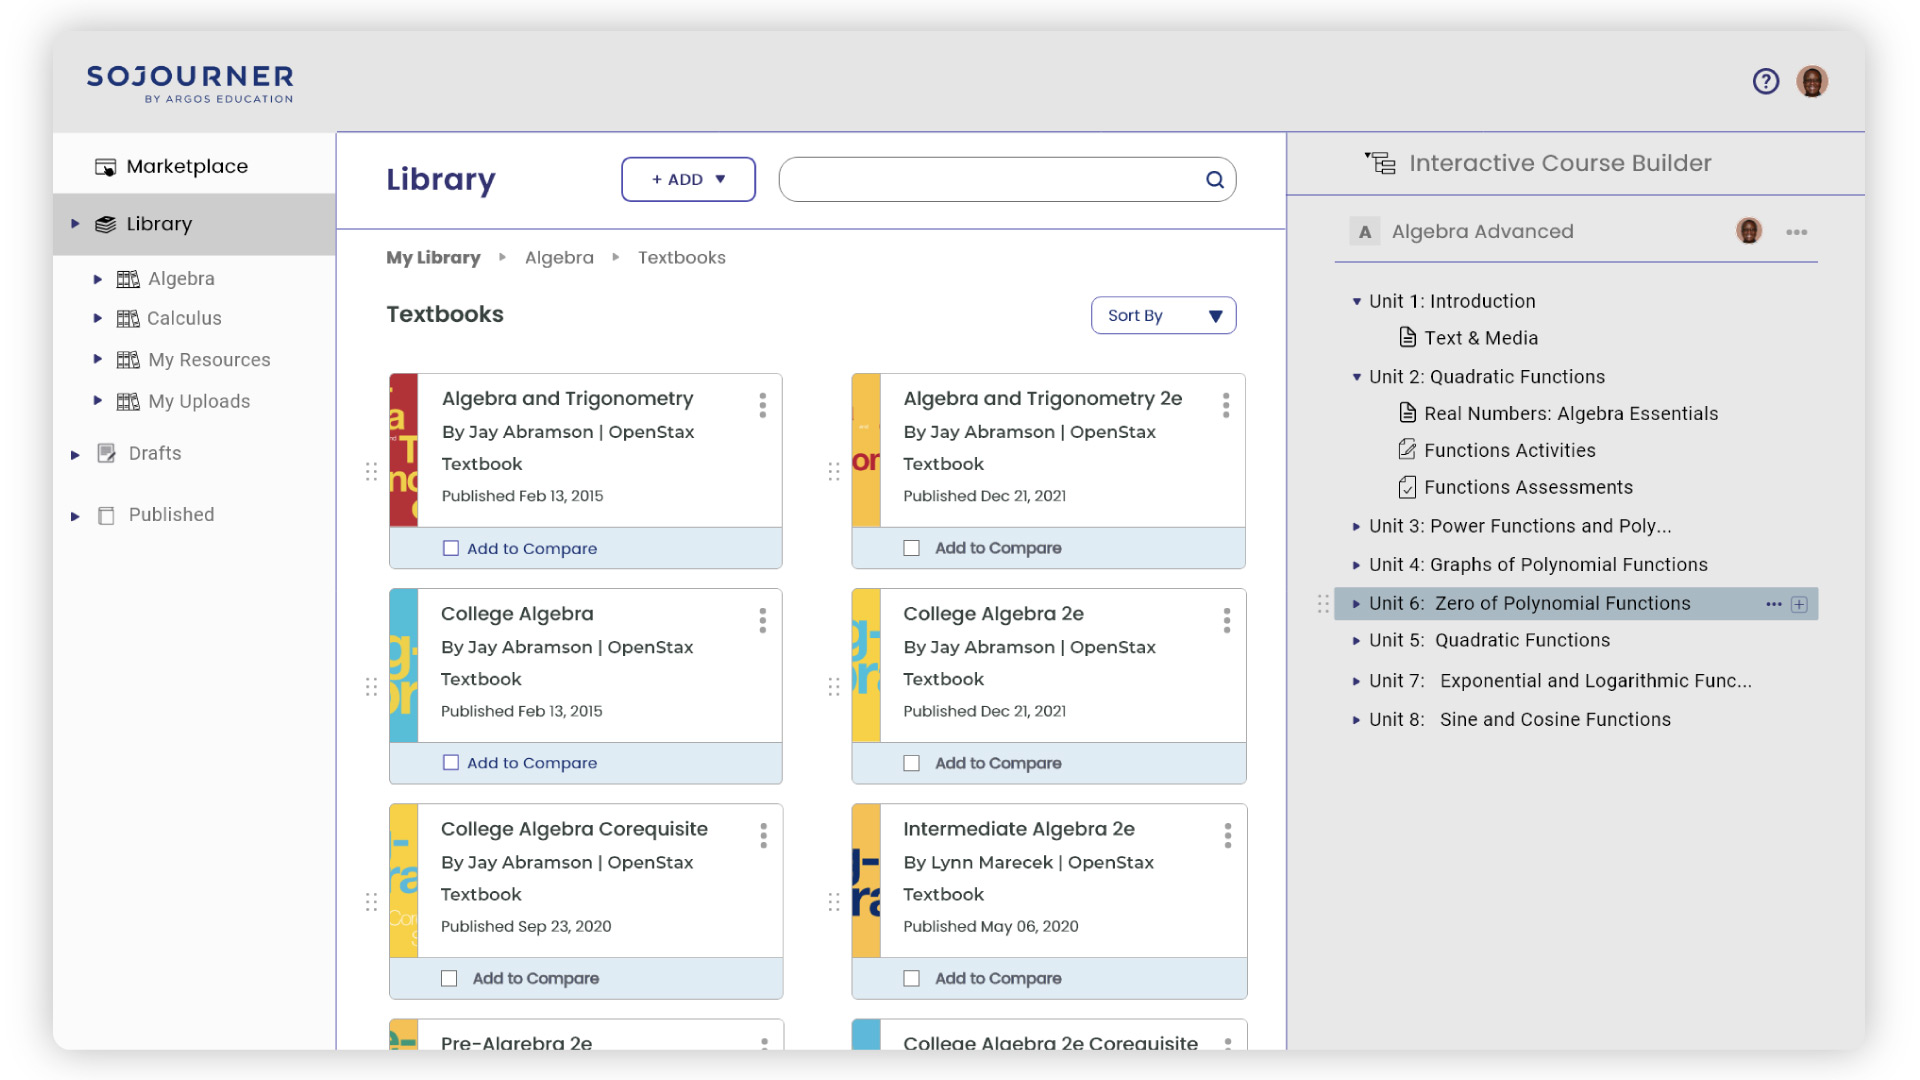
Task: Open the Sort By dropdown
Action: tap(1163, 315)
